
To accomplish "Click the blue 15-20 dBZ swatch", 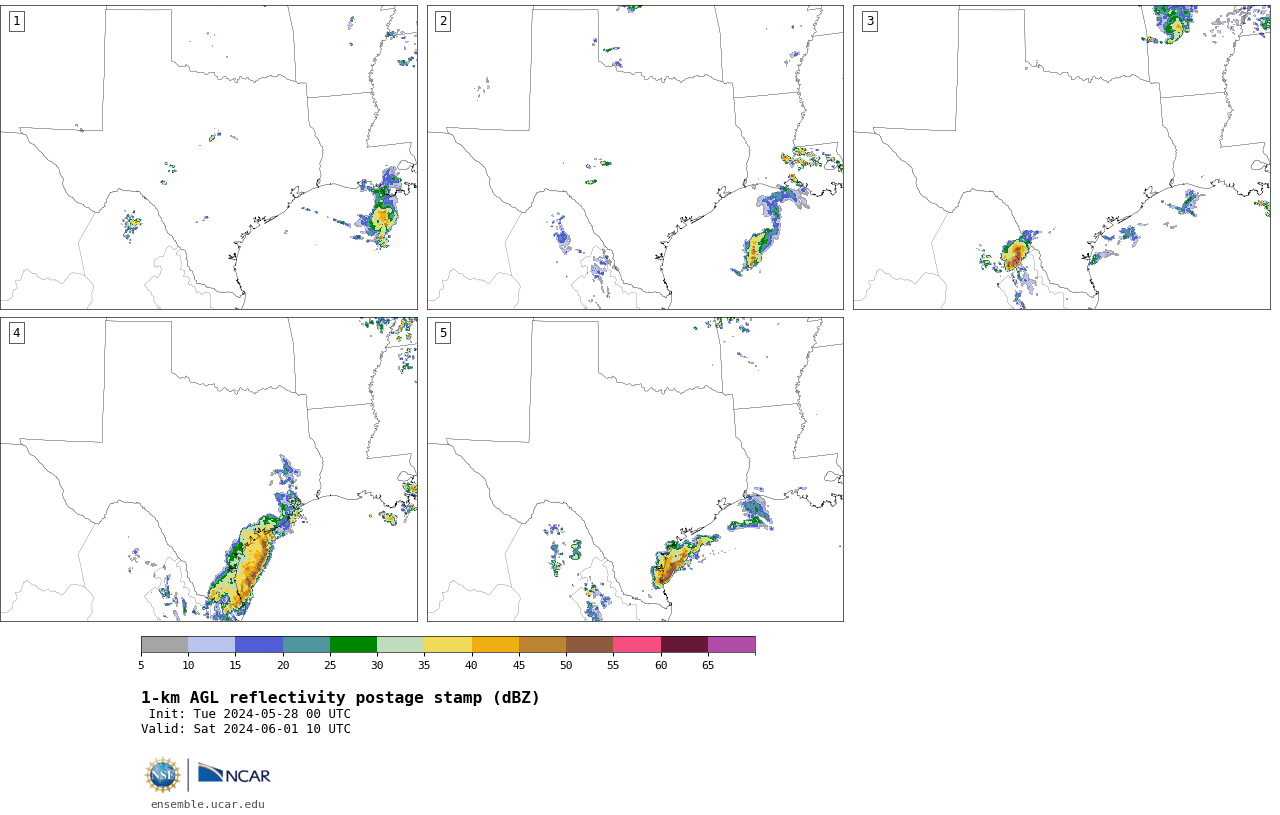I will 259,644.
